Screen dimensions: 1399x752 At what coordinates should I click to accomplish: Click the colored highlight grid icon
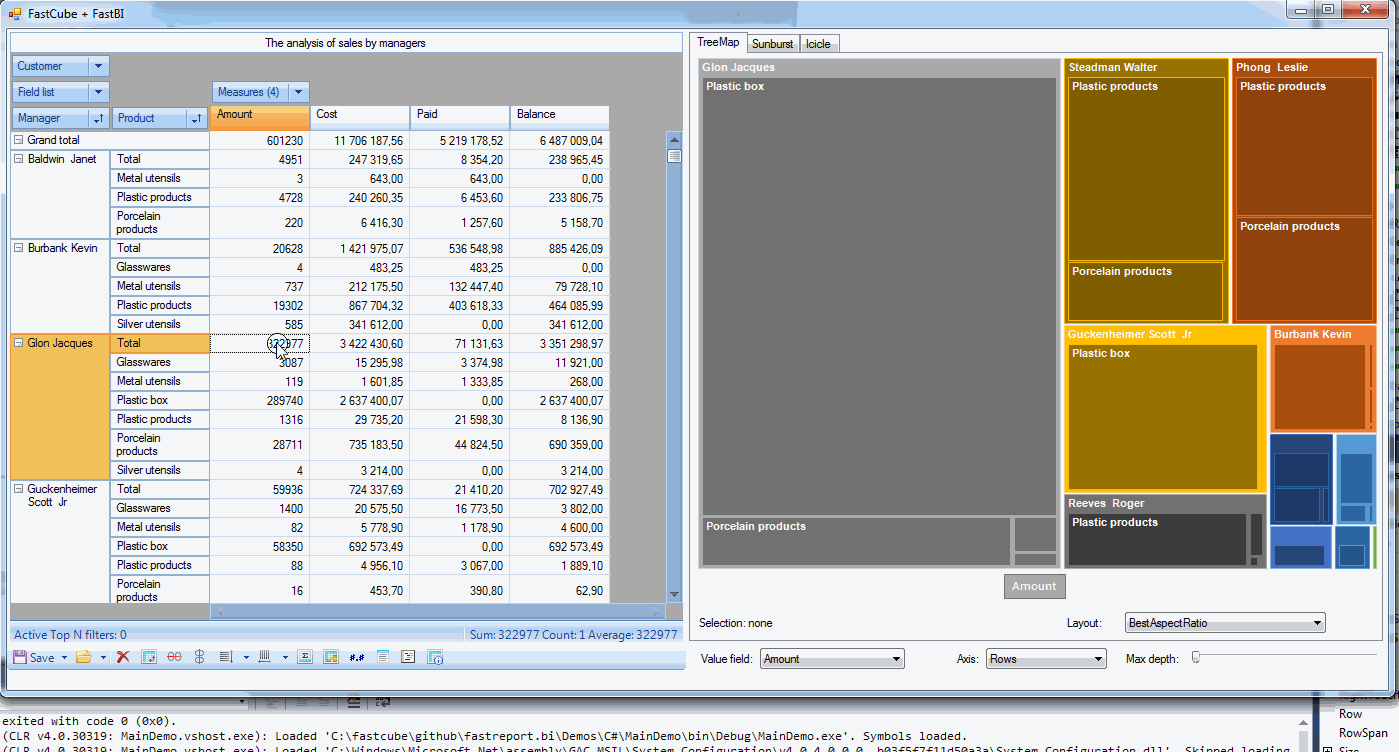[331, 657]
